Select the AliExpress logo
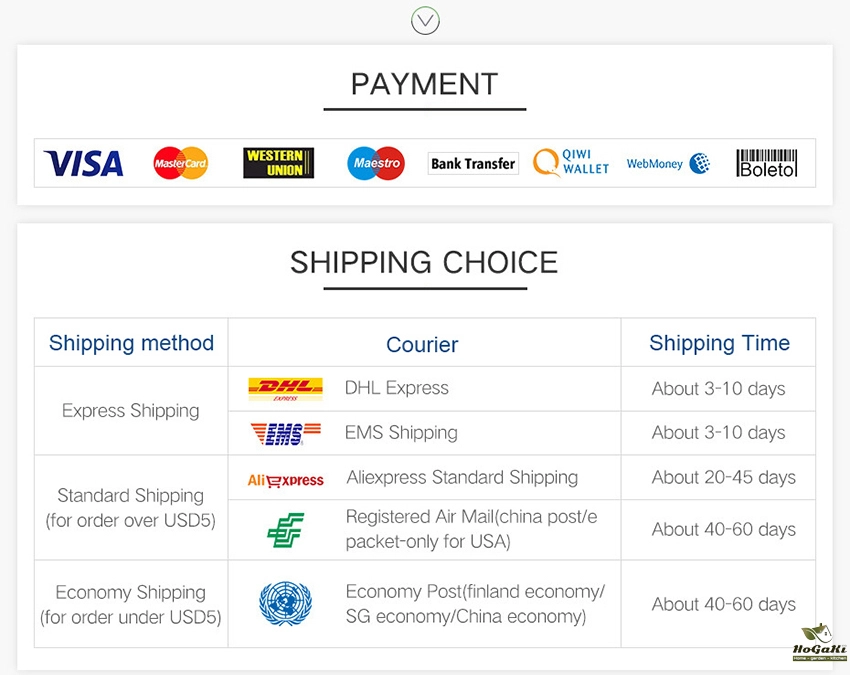Viewport: 850px width, 675px height. (285, 479)
